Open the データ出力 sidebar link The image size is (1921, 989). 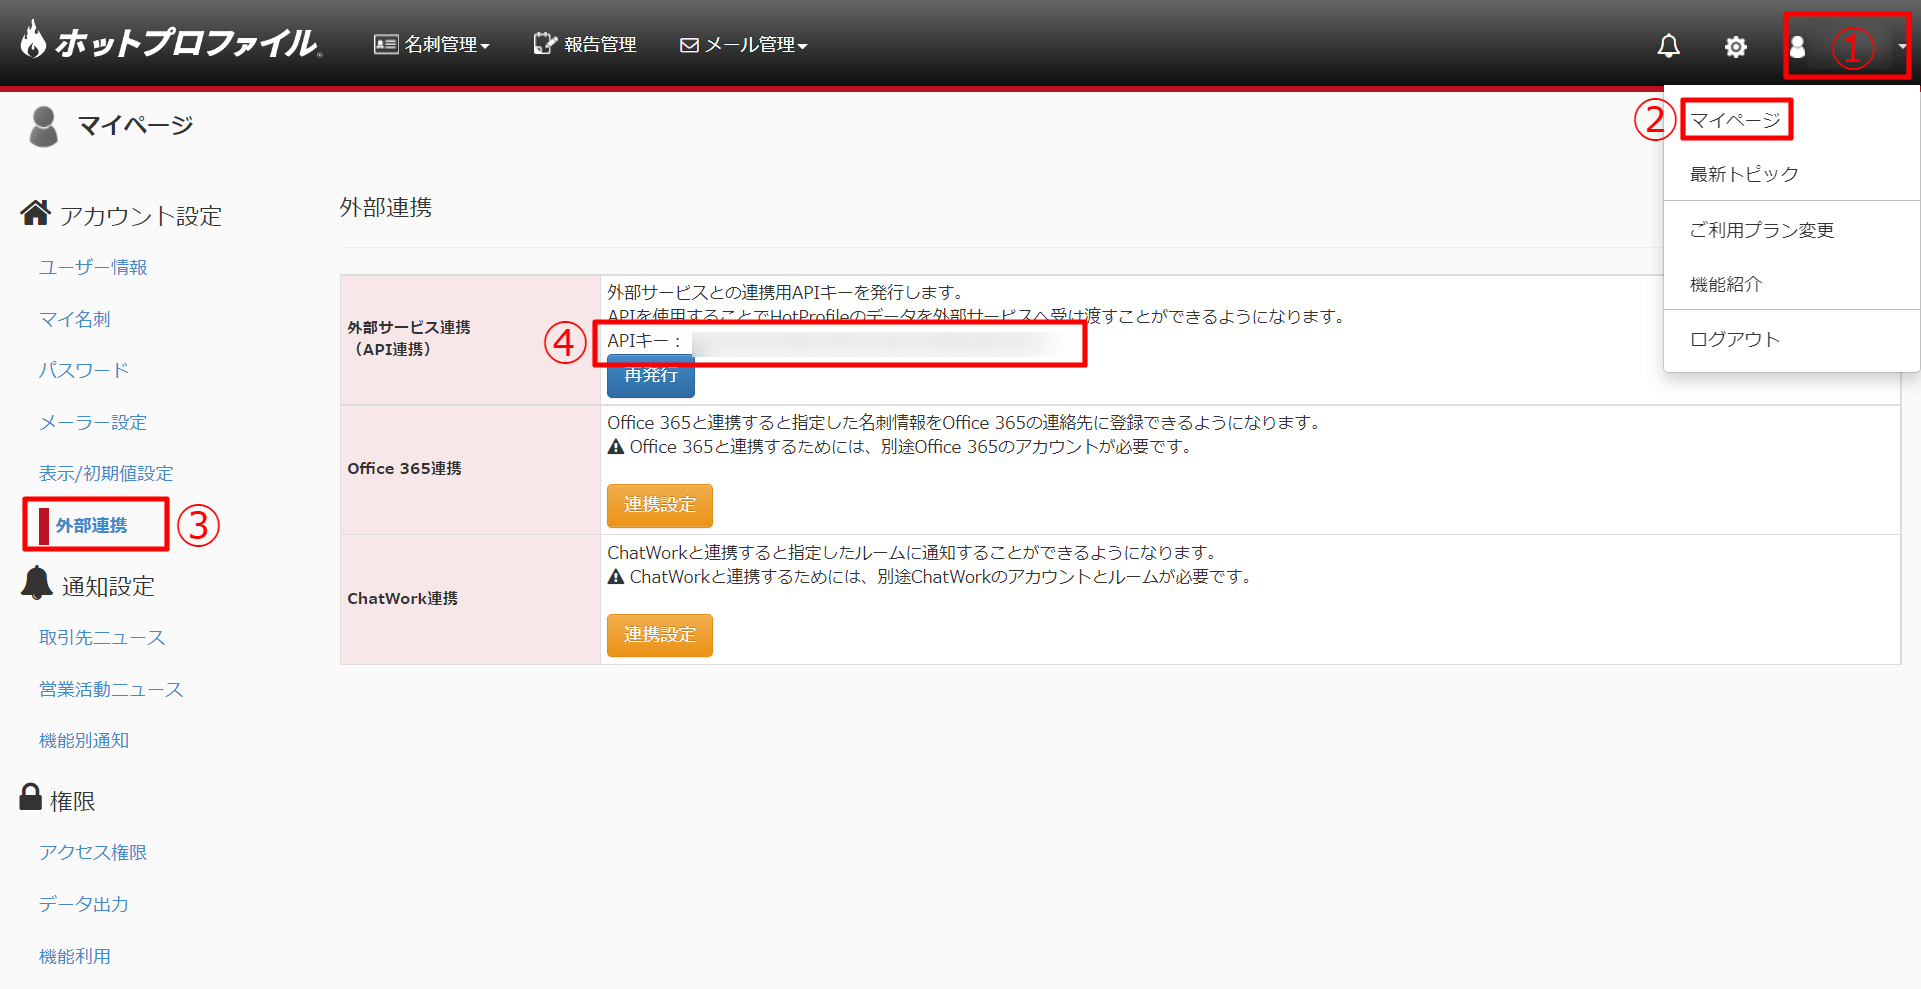tap(84, 904)
